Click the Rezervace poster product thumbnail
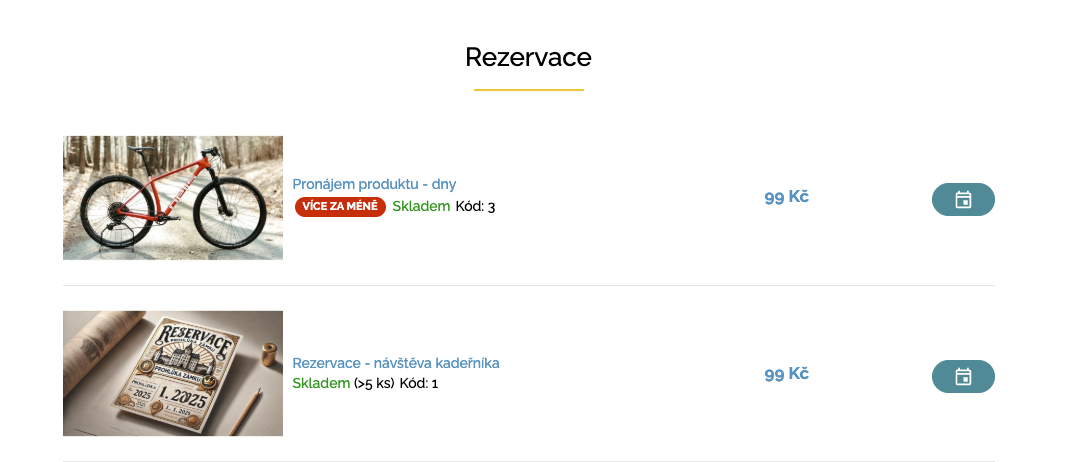 [173, 373]
